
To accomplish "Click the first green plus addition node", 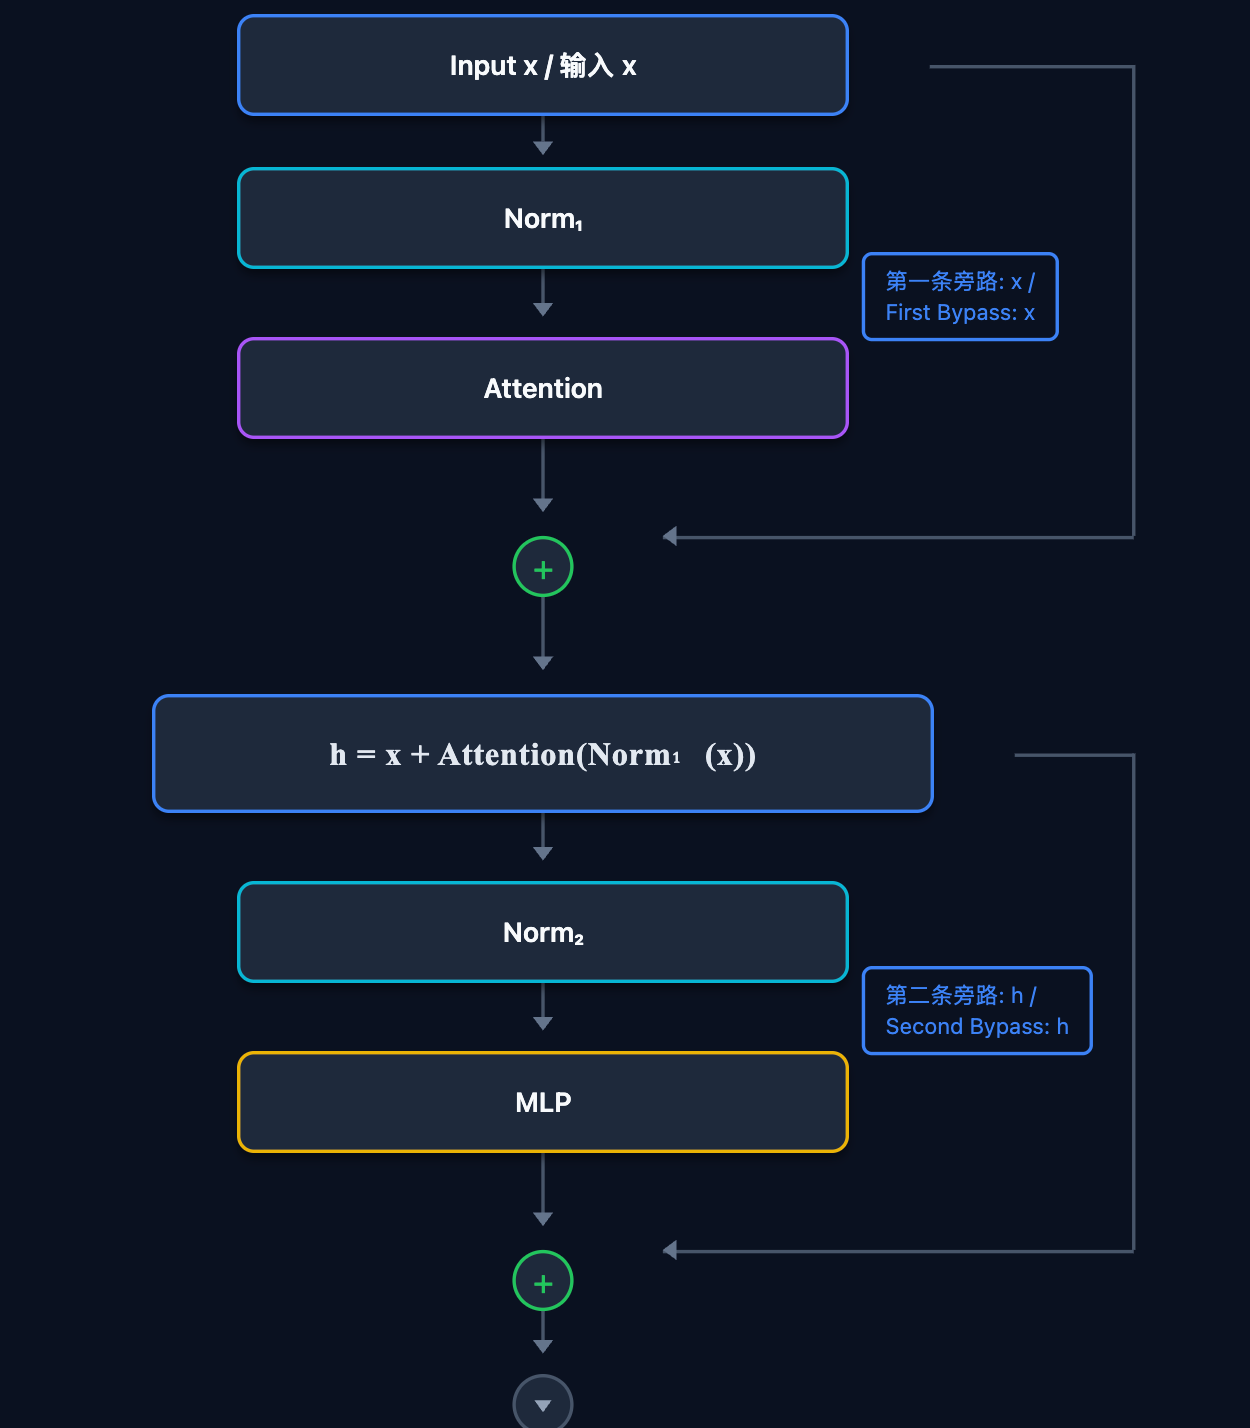I will coord(543,567).
